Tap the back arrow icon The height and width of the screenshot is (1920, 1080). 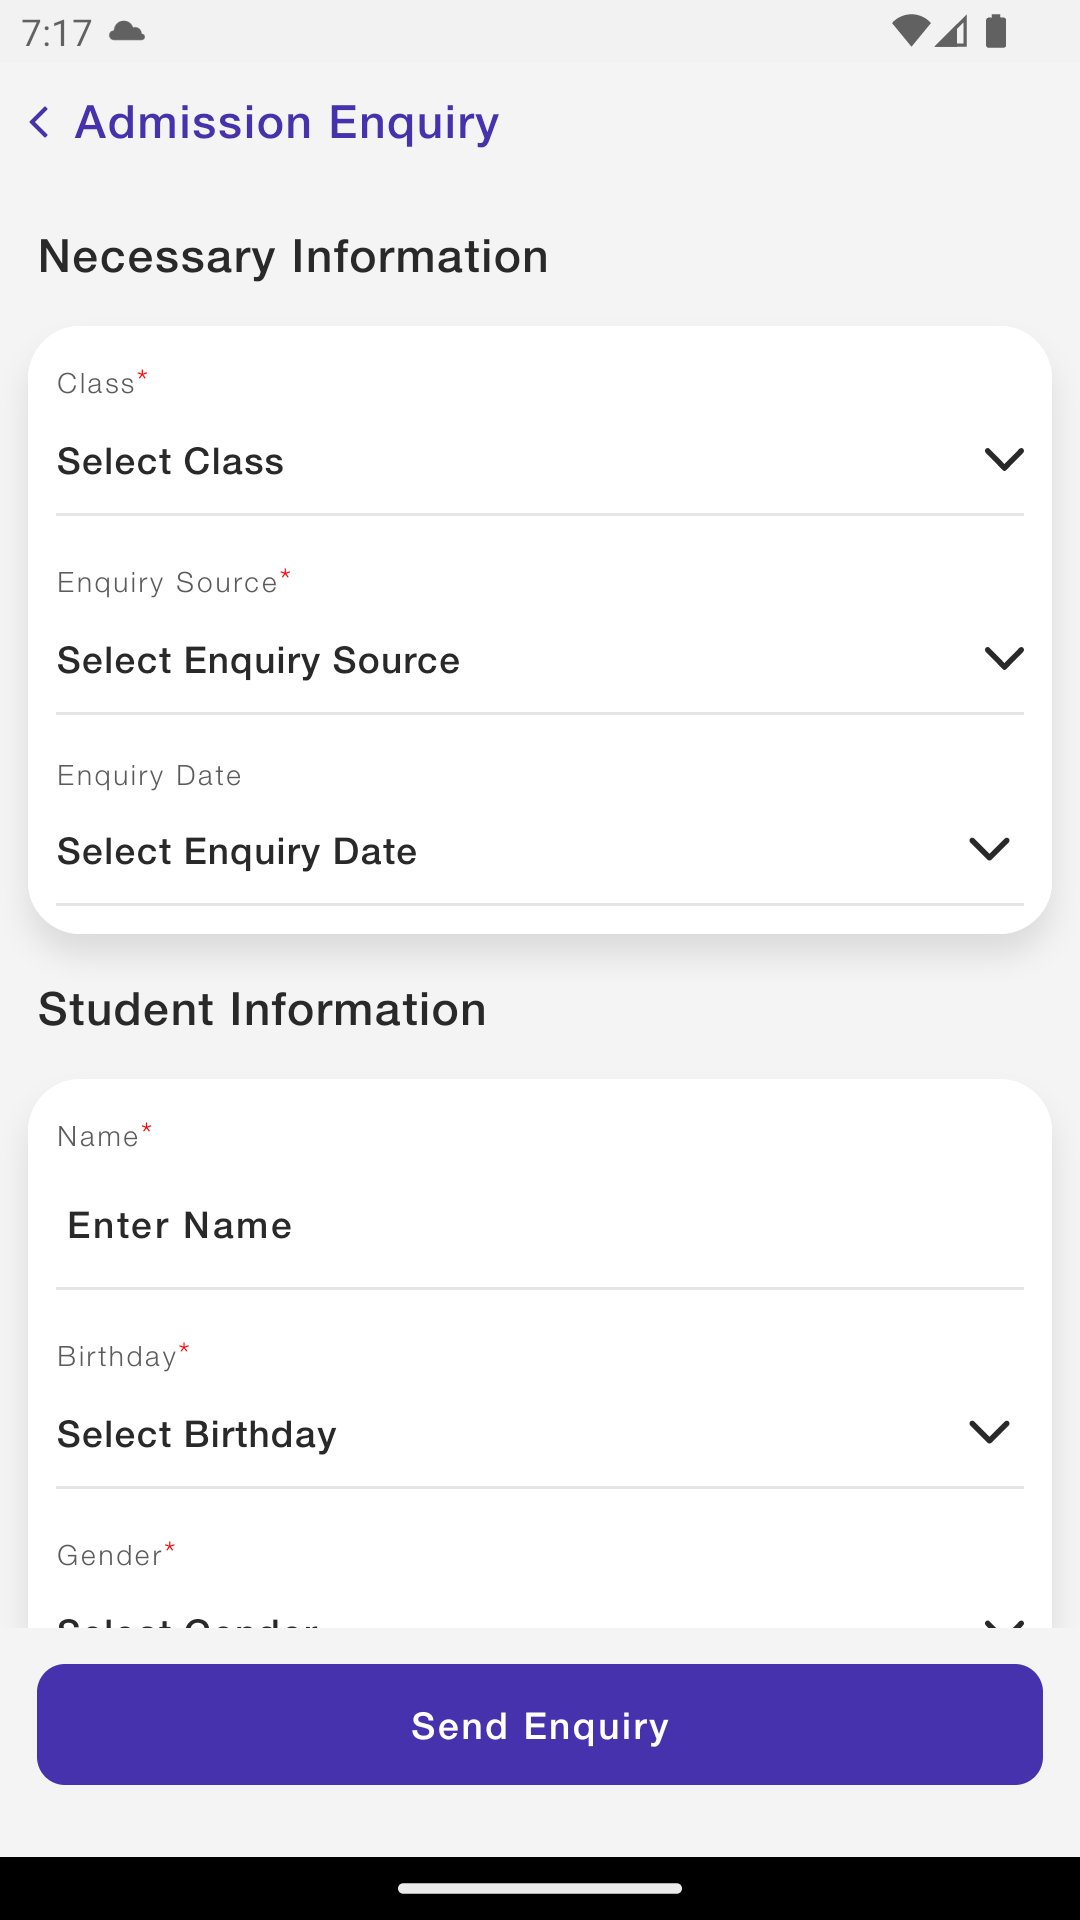coord(40,123)
